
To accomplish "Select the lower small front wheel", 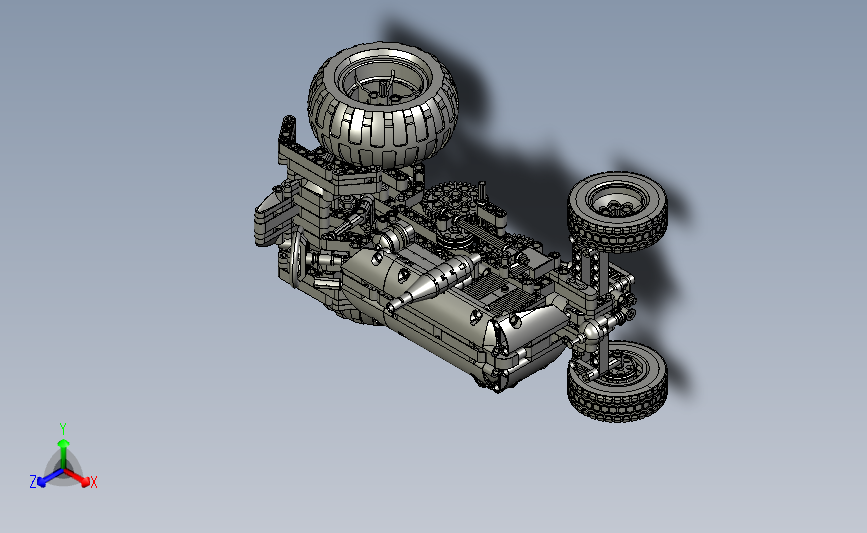I will point(618,382).
